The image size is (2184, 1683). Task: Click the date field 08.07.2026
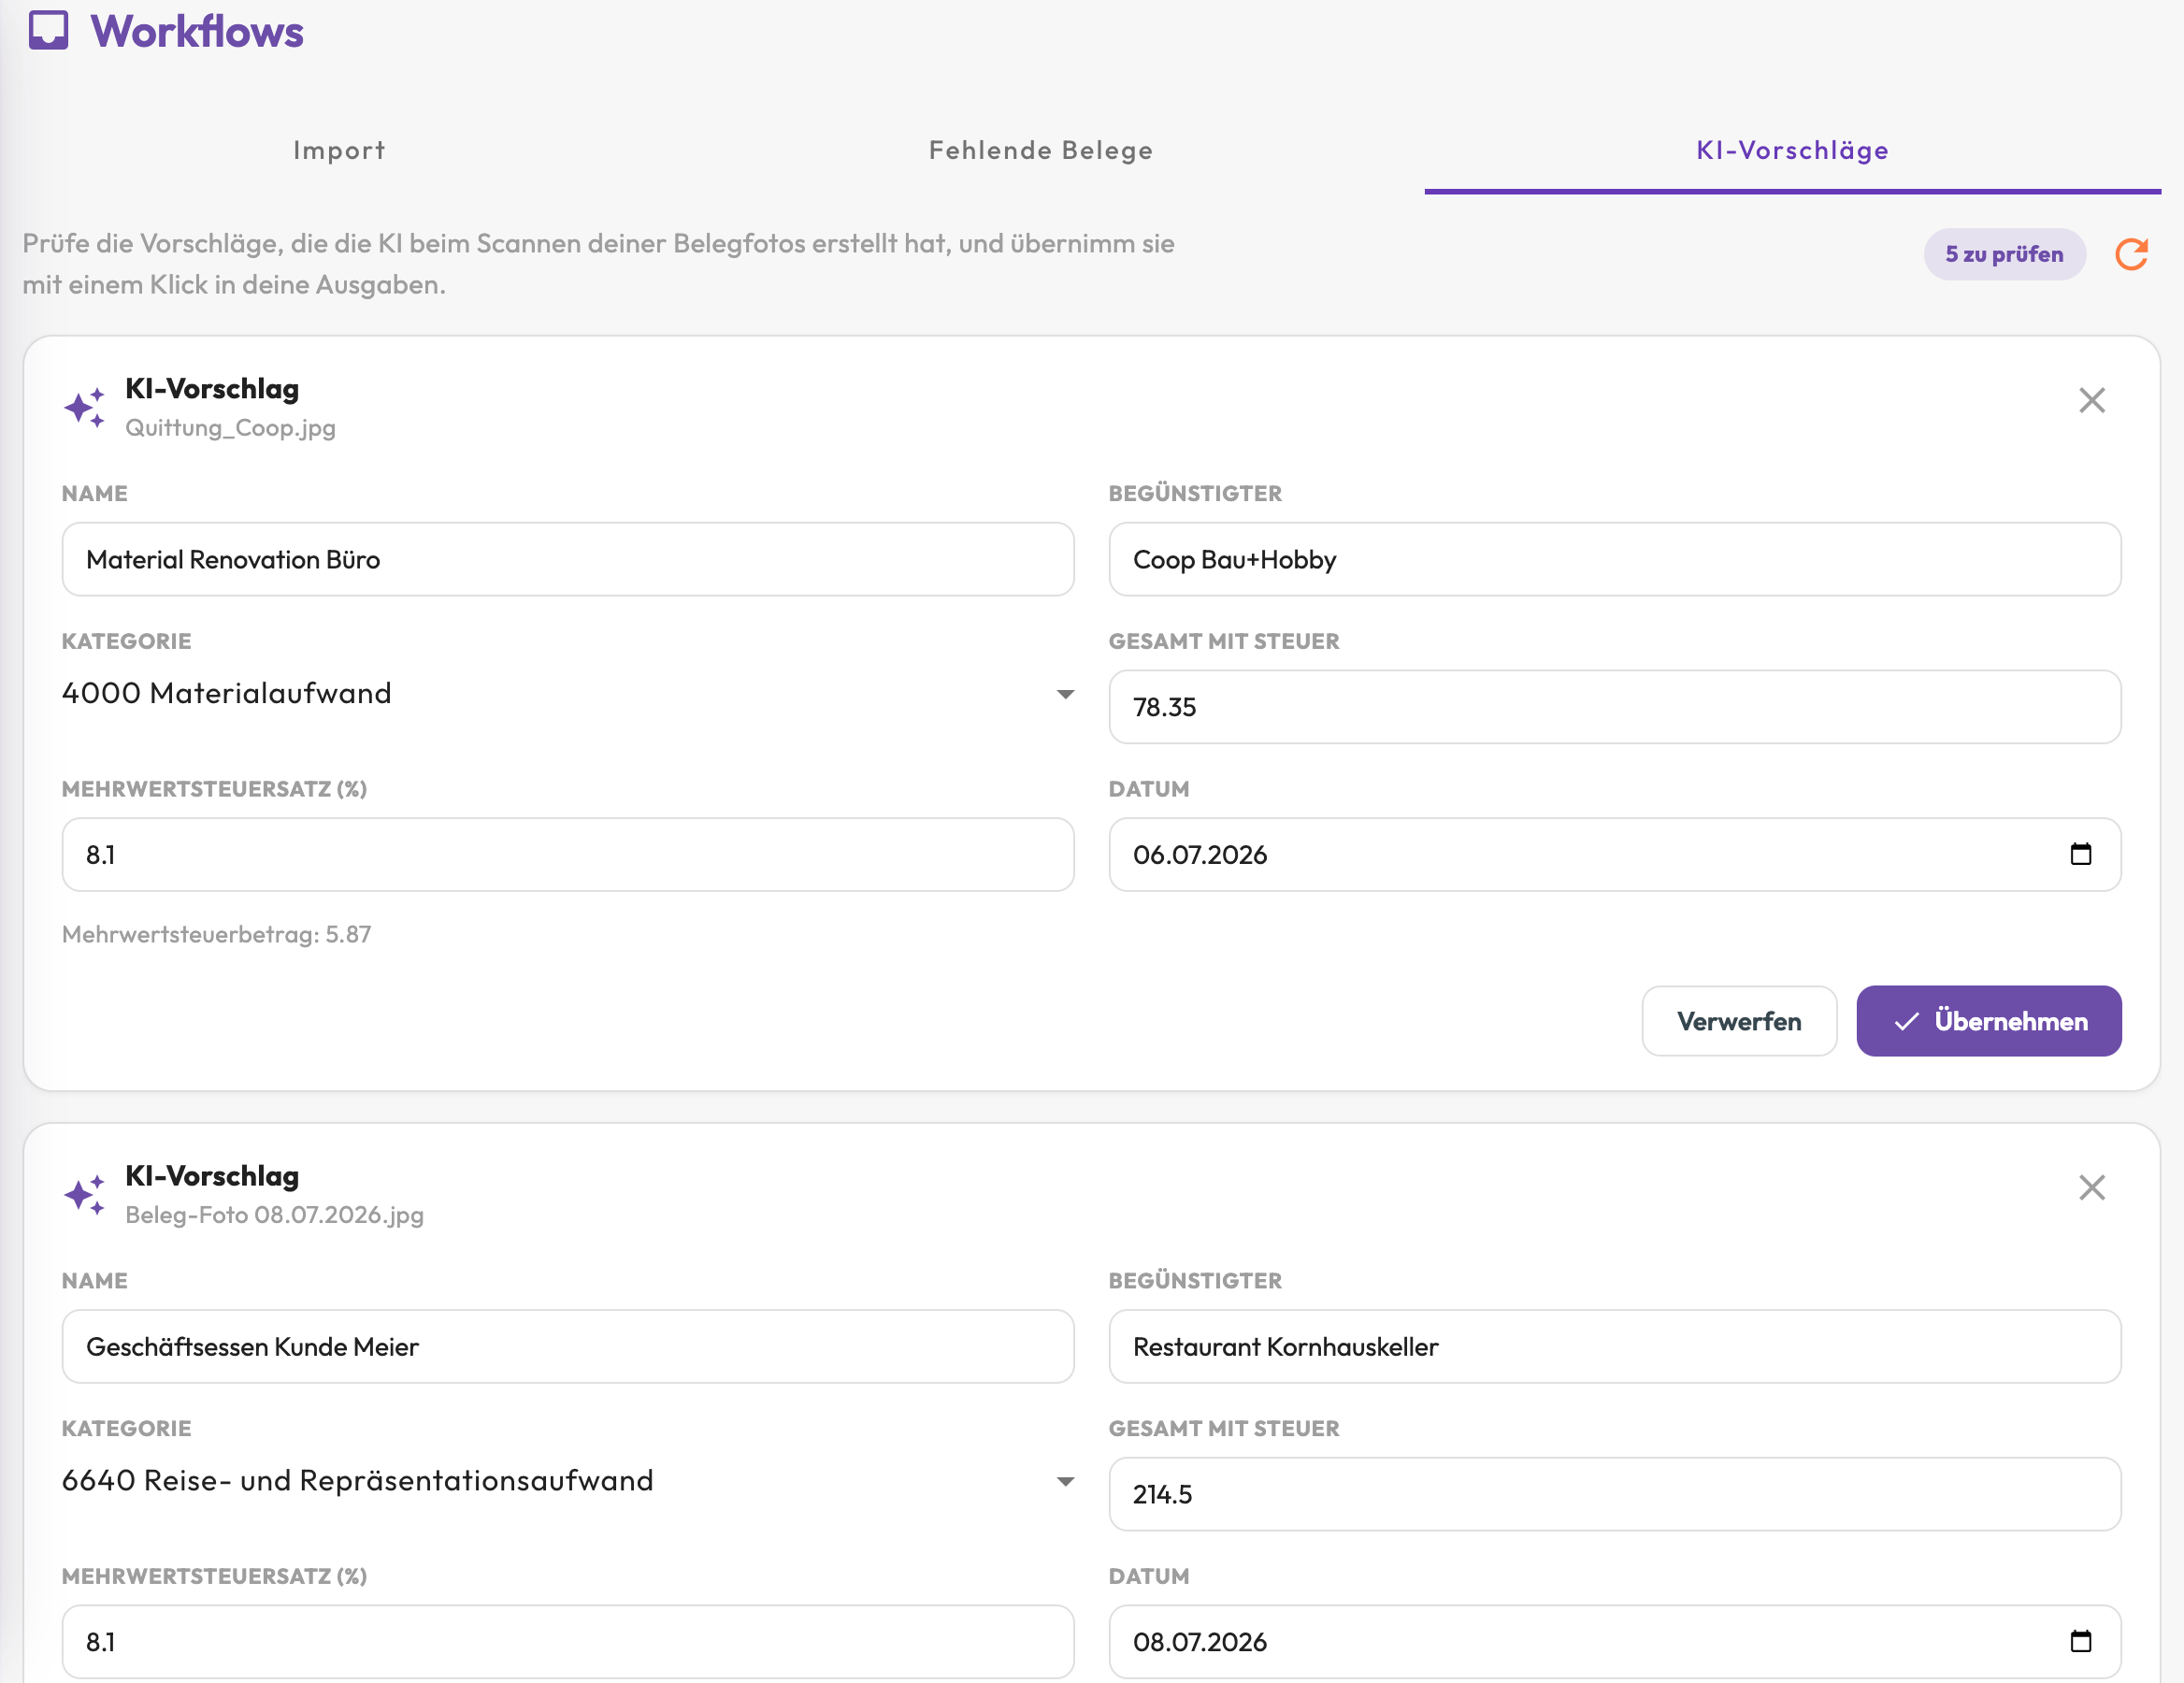click(x=1615, y=1642)
